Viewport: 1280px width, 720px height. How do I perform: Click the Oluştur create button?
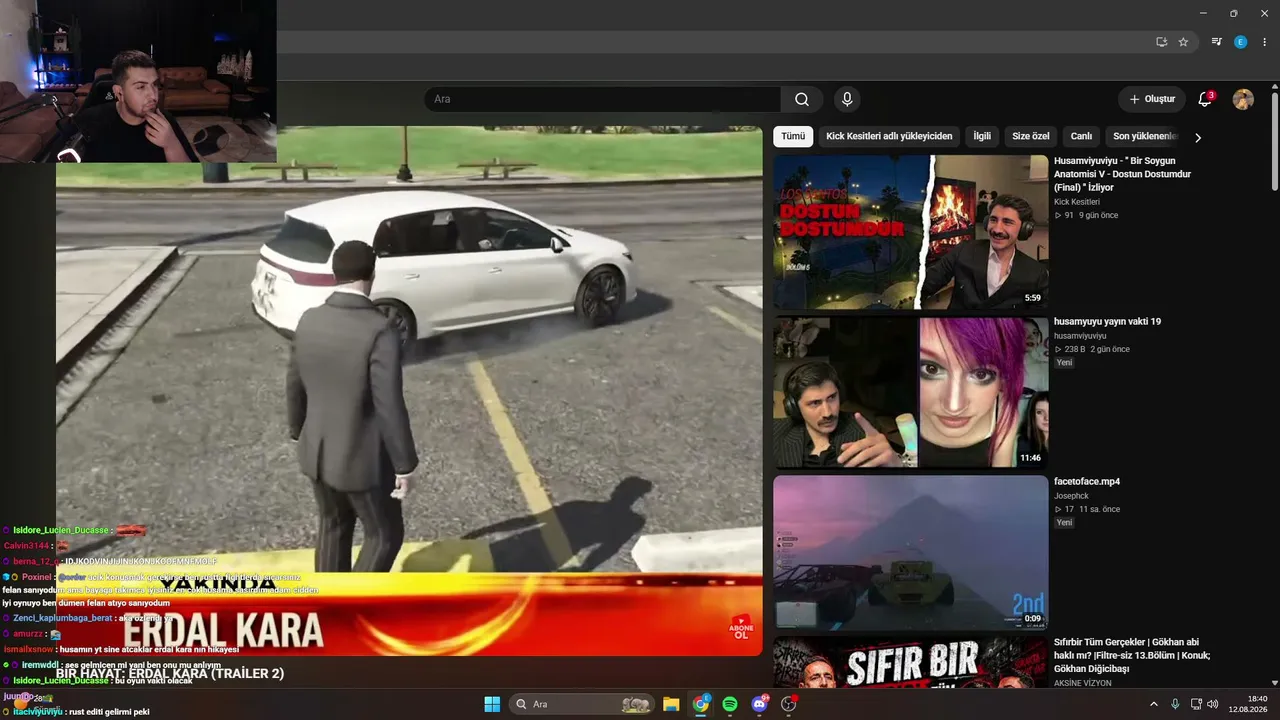pos(1152,99)
